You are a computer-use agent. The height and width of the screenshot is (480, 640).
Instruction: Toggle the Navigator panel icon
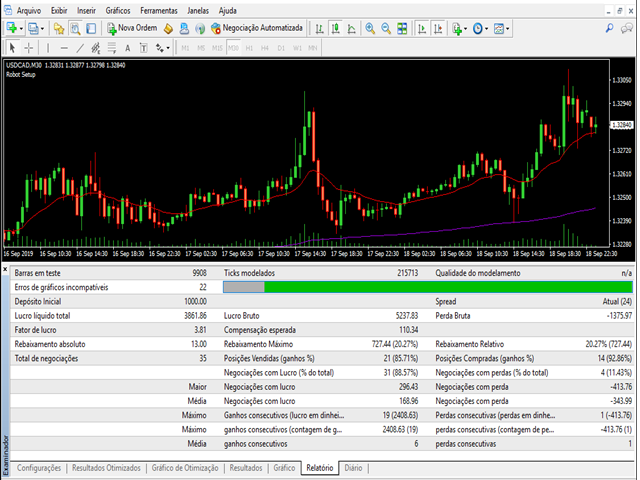click(91, 28)
